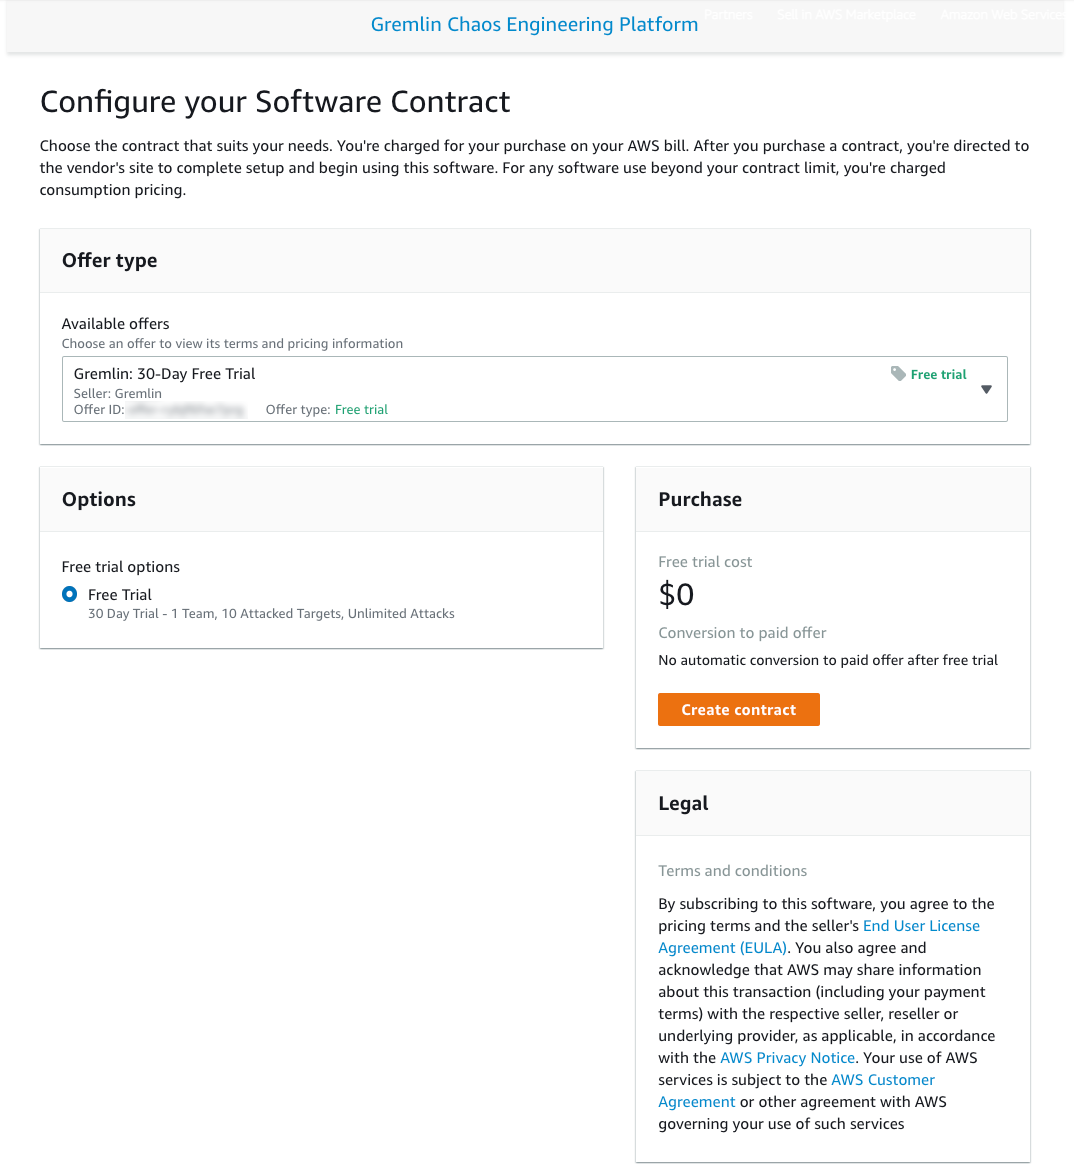Expand the available offers dropdown arrow
This screenshot has width=1074, height=1166.
(986, 389)
